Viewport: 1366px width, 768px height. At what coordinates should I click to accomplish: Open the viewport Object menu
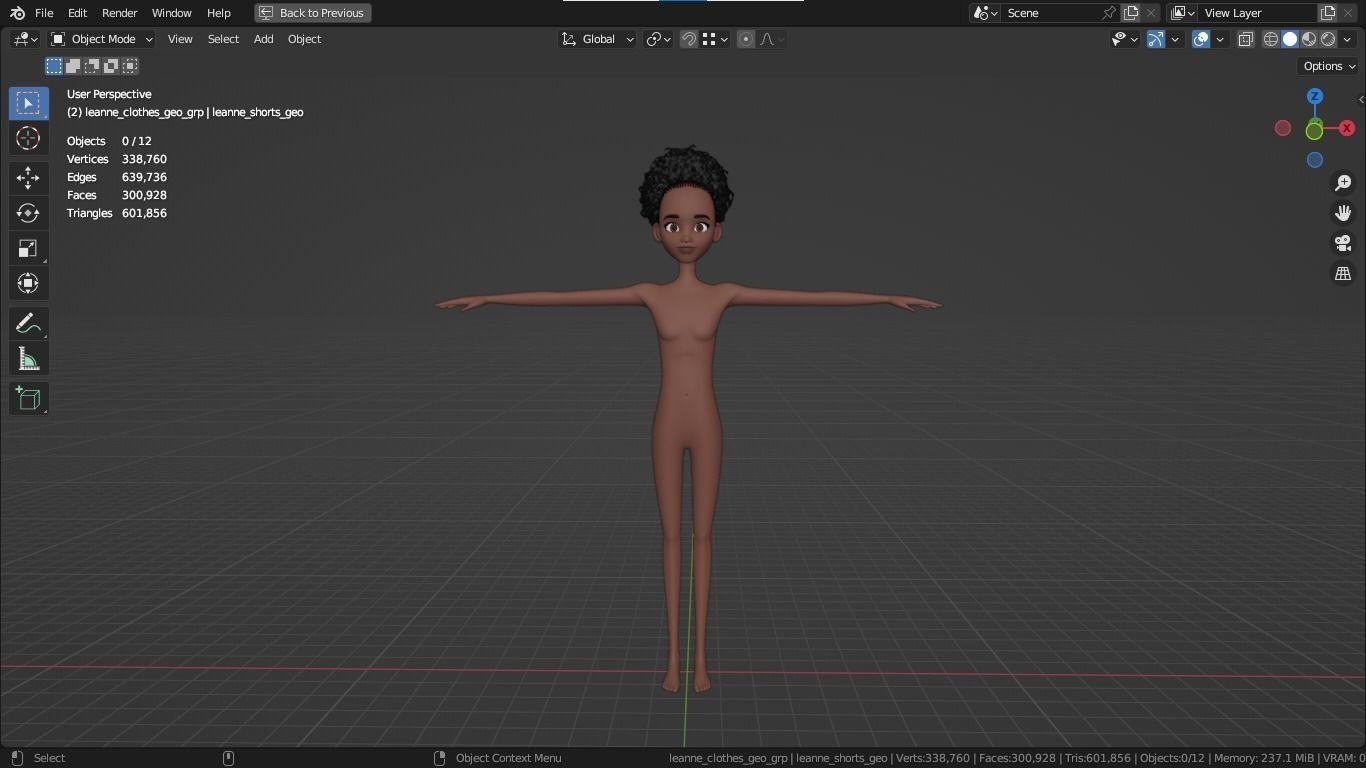click(x=304, y=39)
